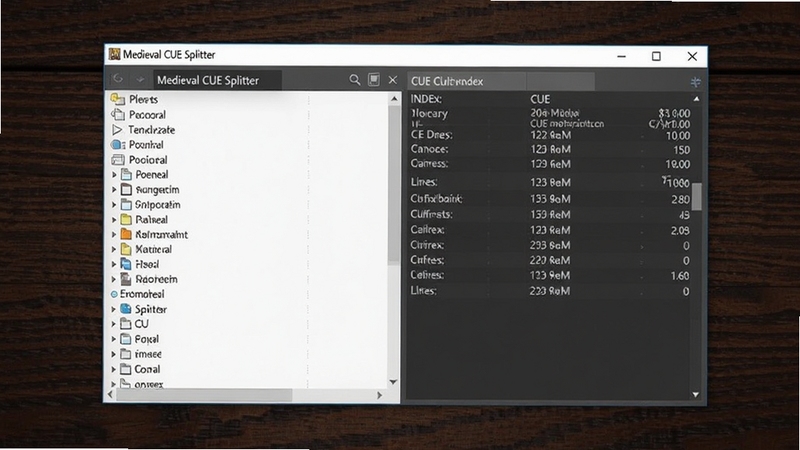Select the Cefires: row
The height and width of the screenshot is (450, 800).
(550, 276)
